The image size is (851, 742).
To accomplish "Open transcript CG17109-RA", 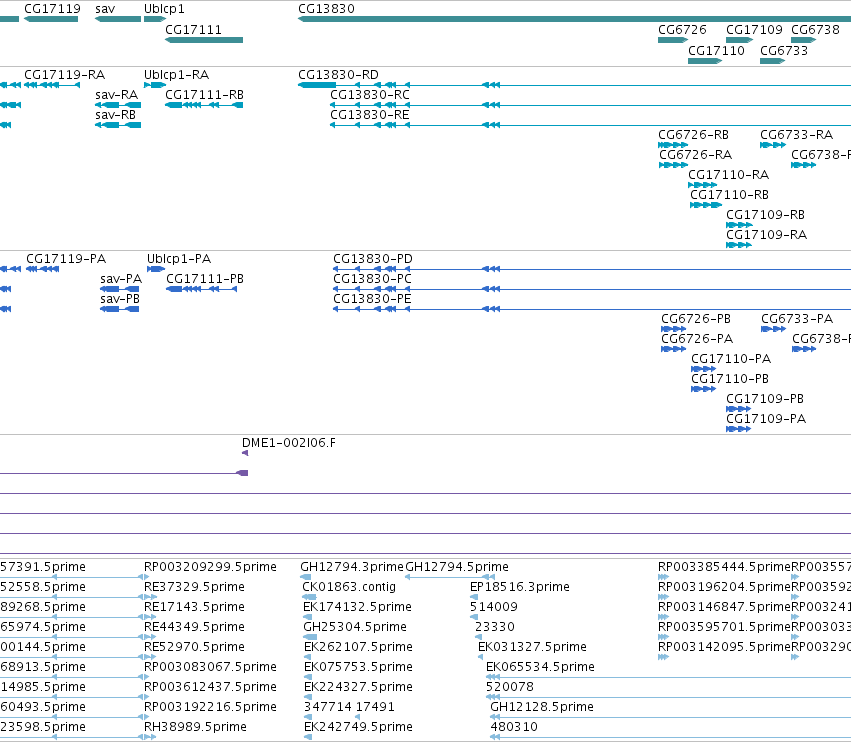I will coord(766,234).
